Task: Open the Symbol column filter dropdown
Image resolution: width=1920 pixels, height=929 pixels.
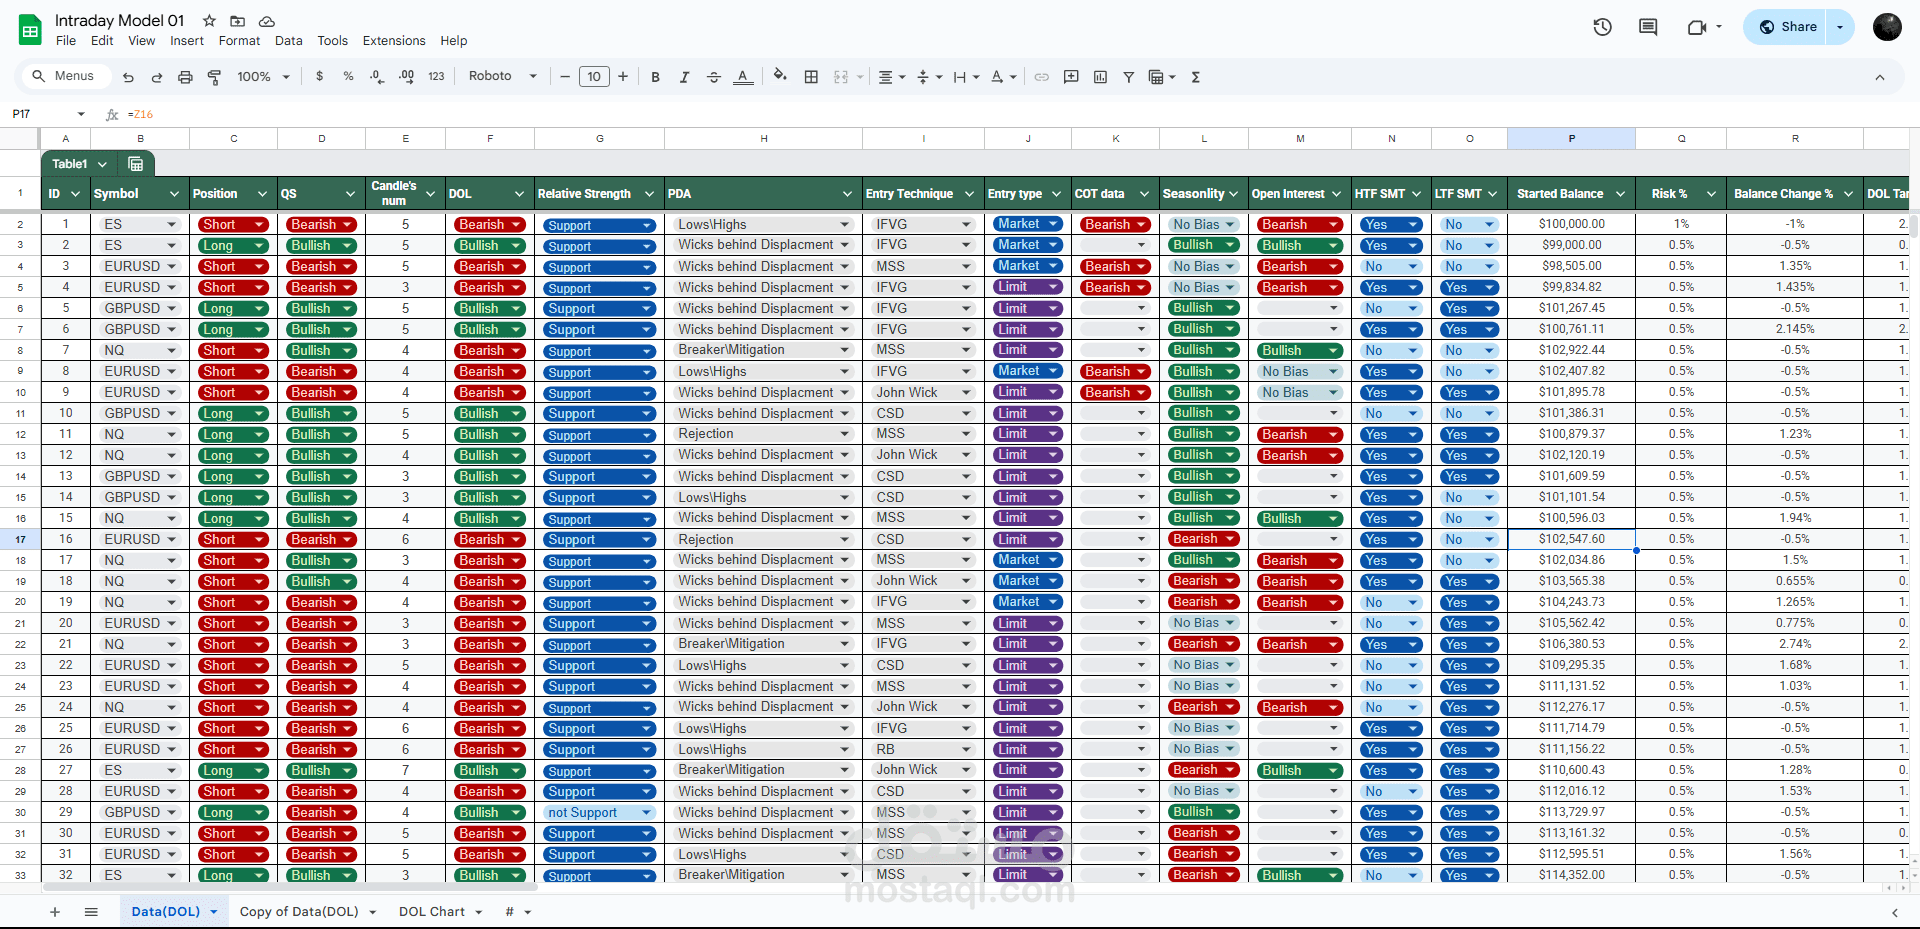Action: 174,194
